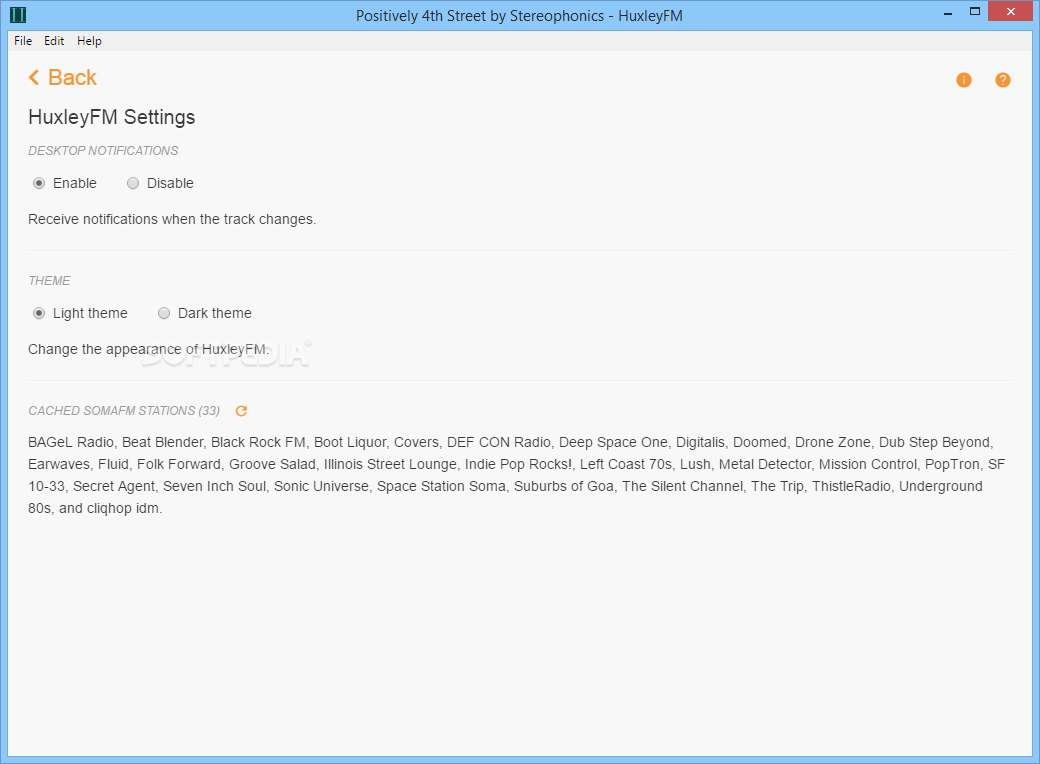This screenshot has height=764, width=1040.
Task: Click the 'CACHED SOMAFM STATIONS (33)' label
Action: [x=124, y=411]
